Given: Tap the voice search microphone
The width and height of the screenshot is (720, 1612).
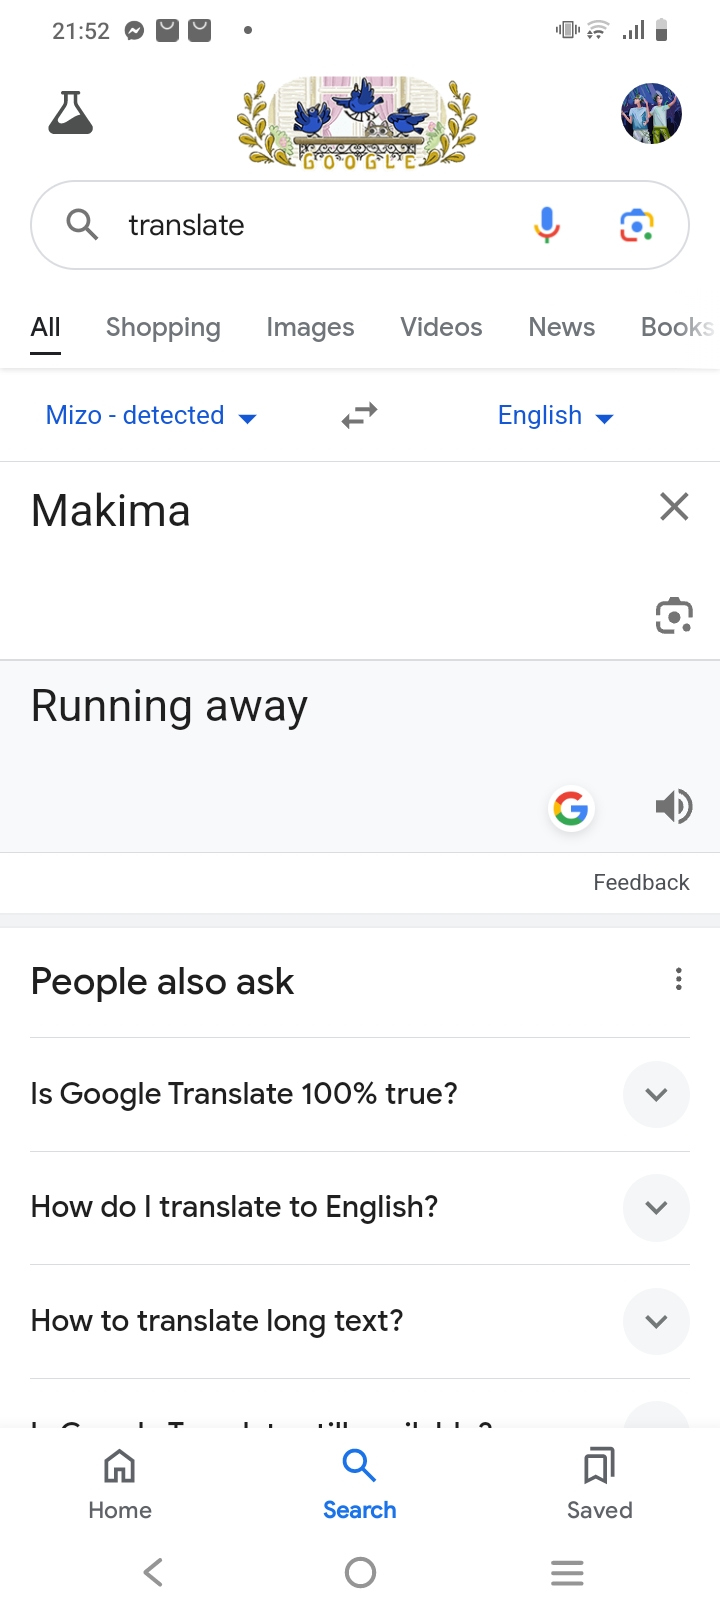Looking at the screenshot, I should coord(546,225).
